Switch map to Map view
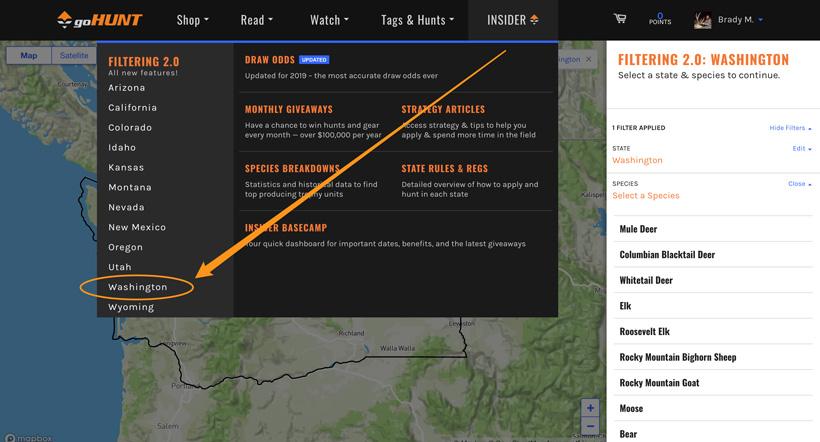This screenshot has height=442, width=820. pos(29,55)
